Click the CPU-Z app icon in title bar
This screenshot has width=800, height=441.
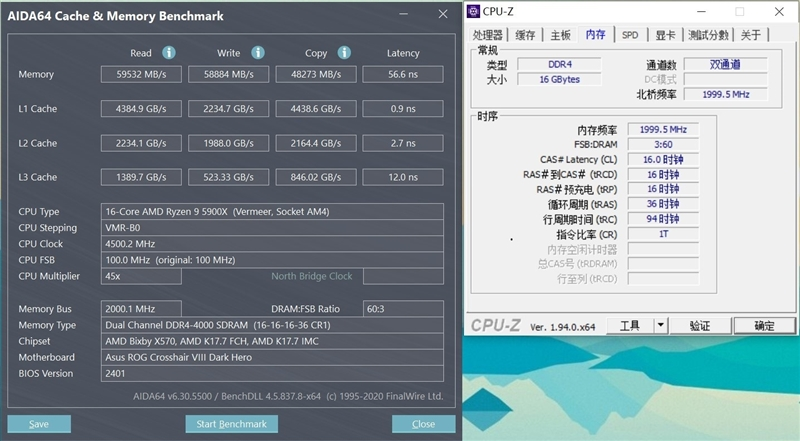[x=473, y=11]
